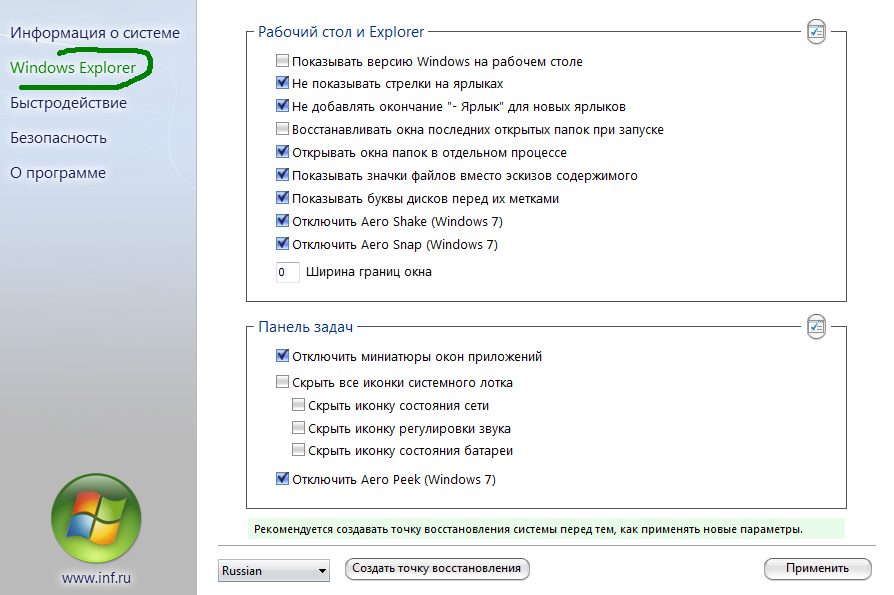Toggle Показывать значки файлов вместо эскизов
The height and width of the screenshot is (595, 894).
pyautogui.click(x=282, y=174)
